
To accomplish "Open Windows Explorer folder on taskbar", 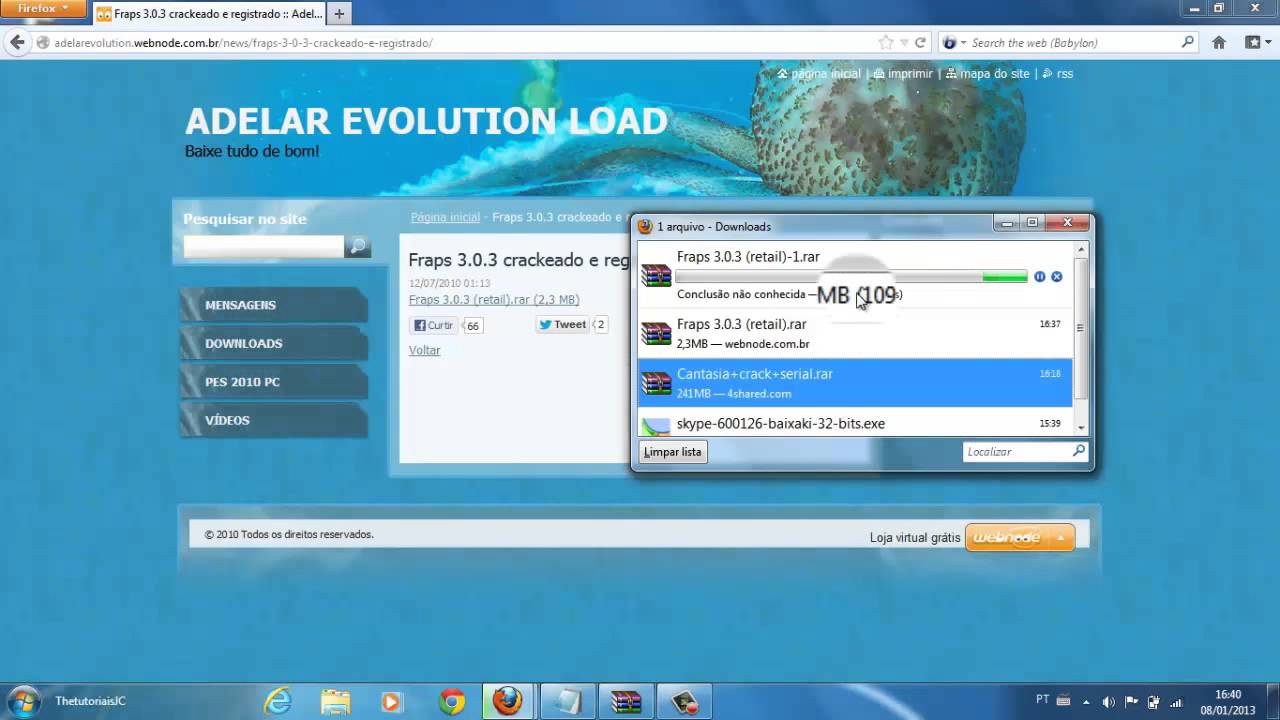I will [x=337, y=702].
